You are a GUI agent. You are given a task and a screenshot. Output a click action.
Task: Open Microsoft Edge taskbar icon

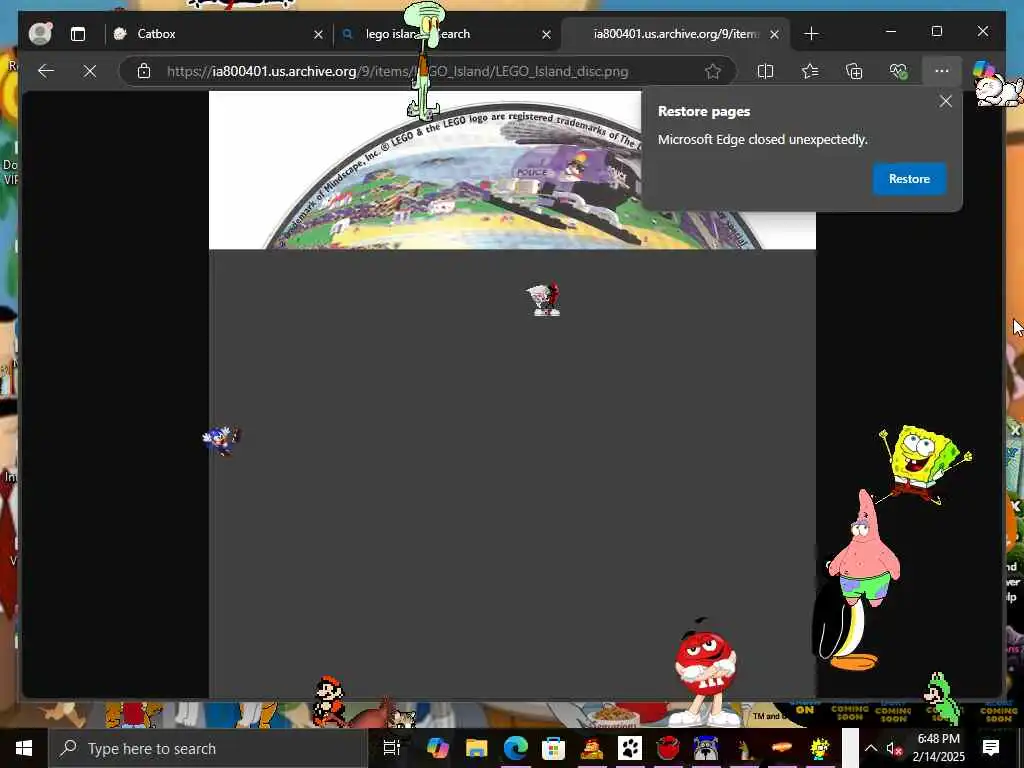(515, 748)
